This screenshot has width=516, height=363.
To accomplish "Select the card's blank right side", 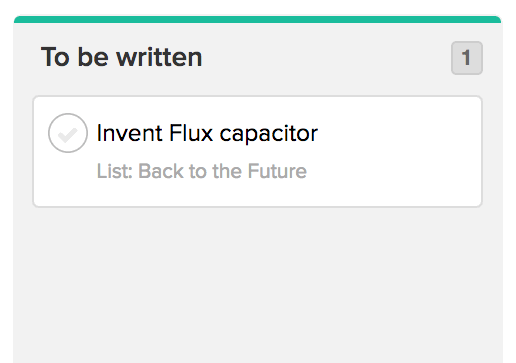I will point(398,151).
